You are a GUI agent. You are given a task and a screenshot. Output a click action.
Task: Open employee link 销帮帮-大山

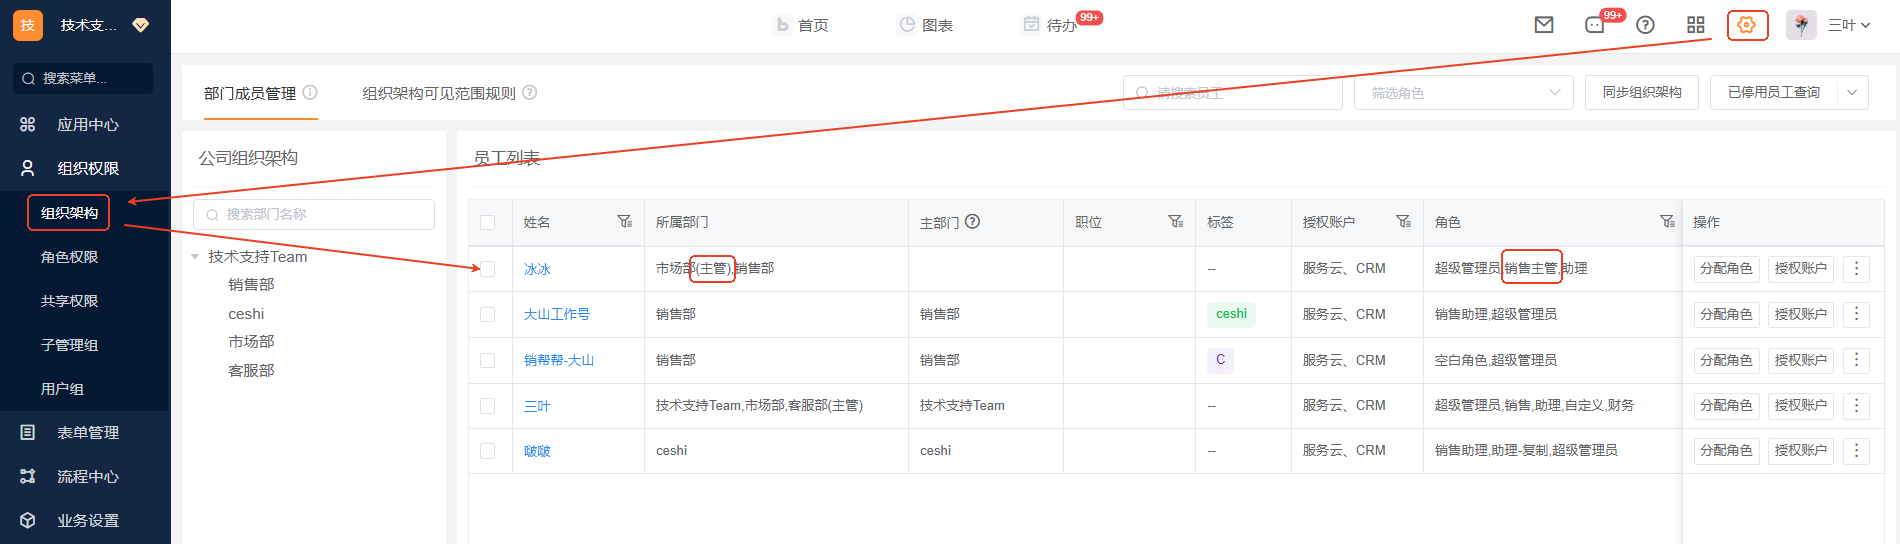pyautogui.click(x=558, y=360)
